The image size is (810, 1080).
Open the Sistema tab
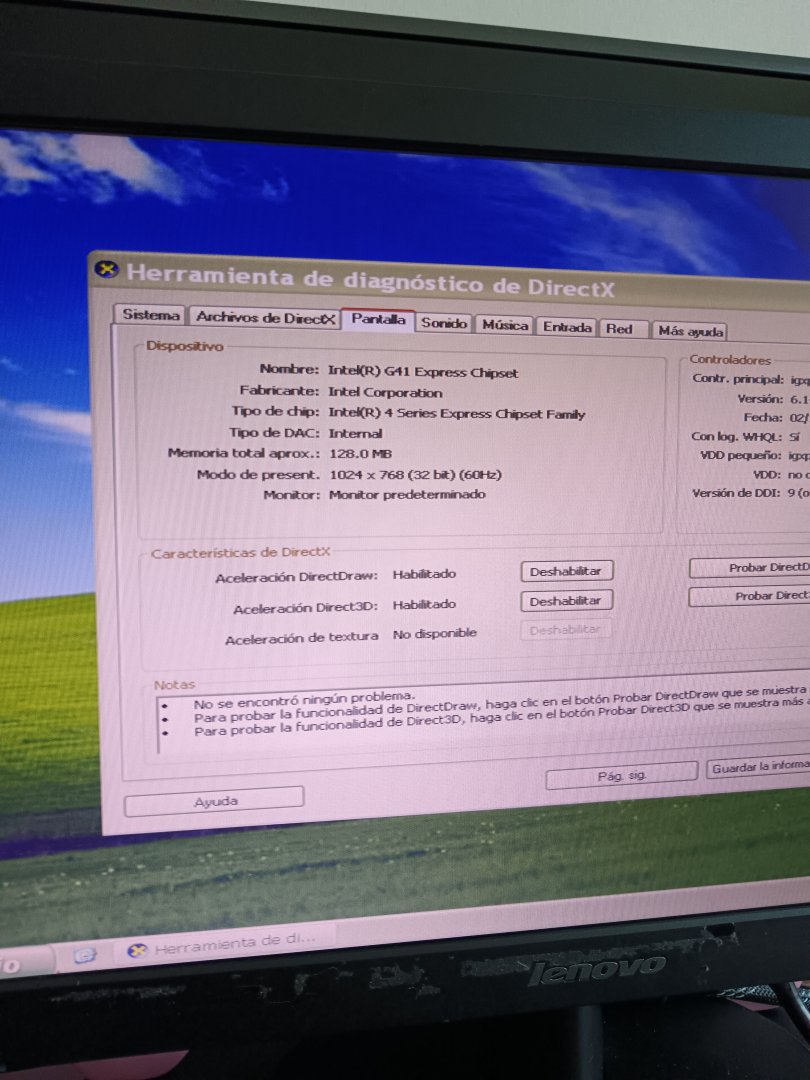click(x=150, y=315)
